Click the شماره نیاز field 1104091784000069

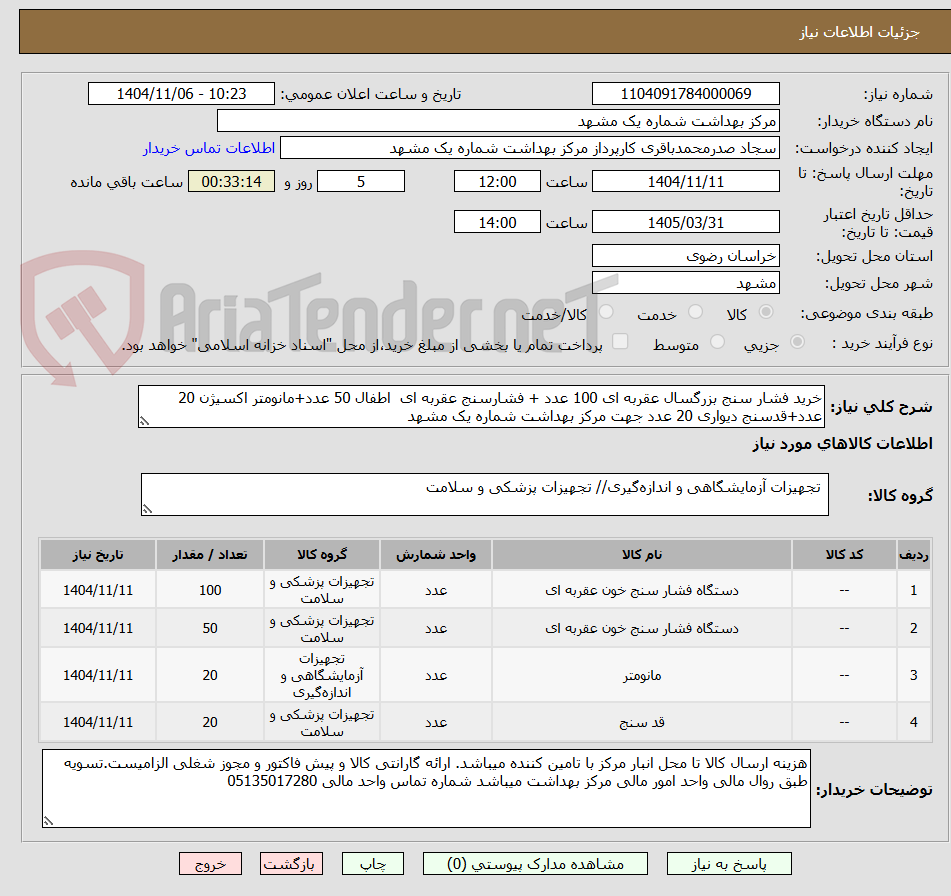pos(685,94)
